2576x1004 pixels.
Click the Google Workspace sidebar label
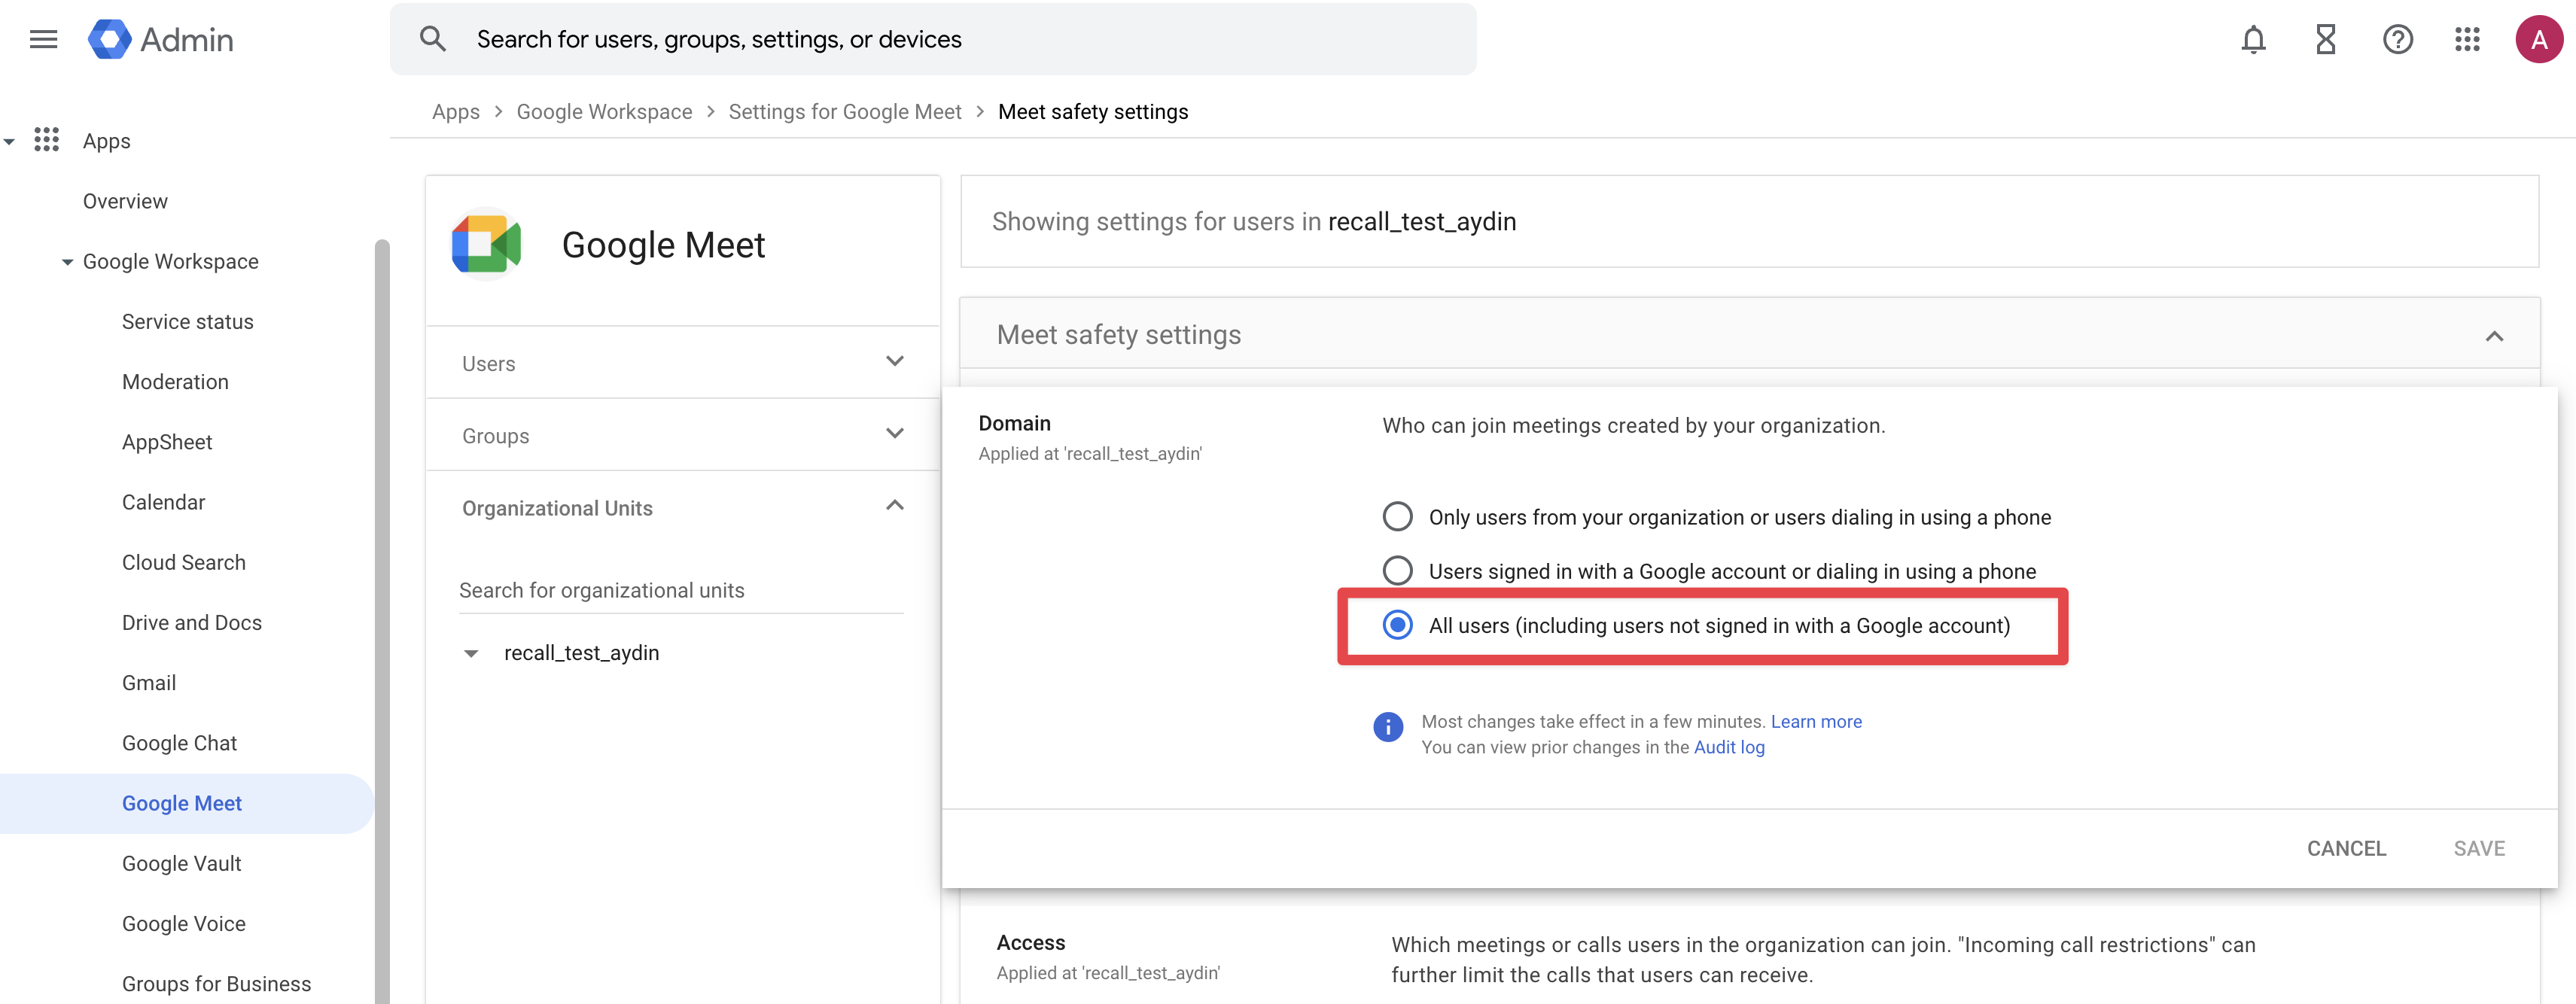click(x=170, y=262)
